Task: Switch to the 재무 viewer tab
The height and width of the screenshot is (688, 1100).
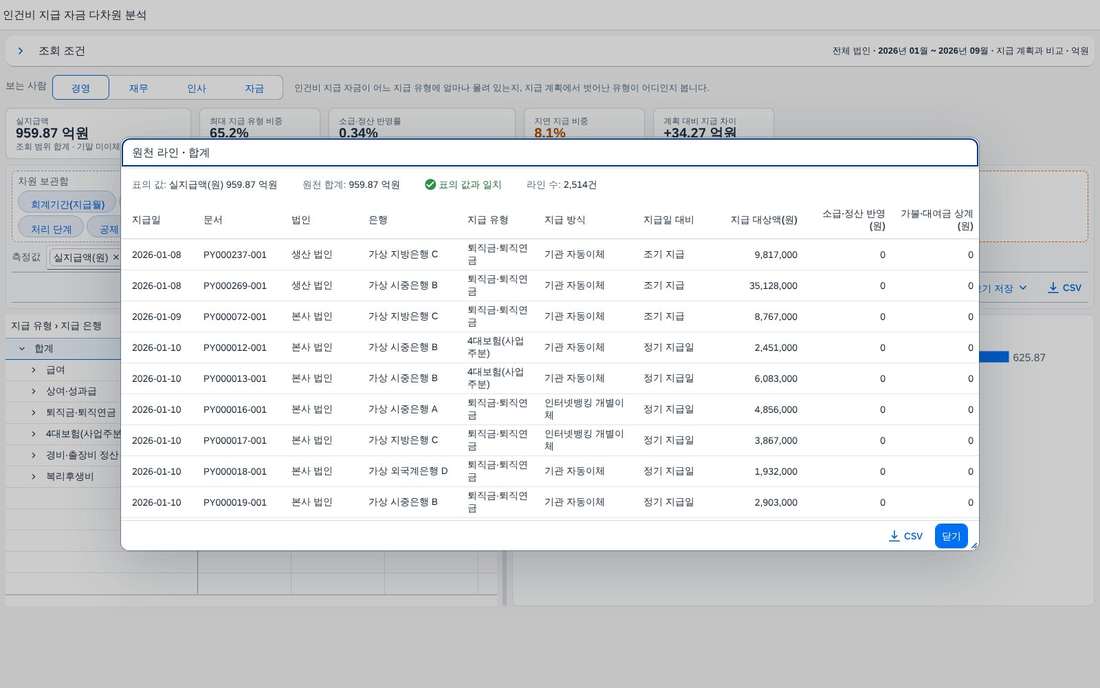Action: point(138,88)
